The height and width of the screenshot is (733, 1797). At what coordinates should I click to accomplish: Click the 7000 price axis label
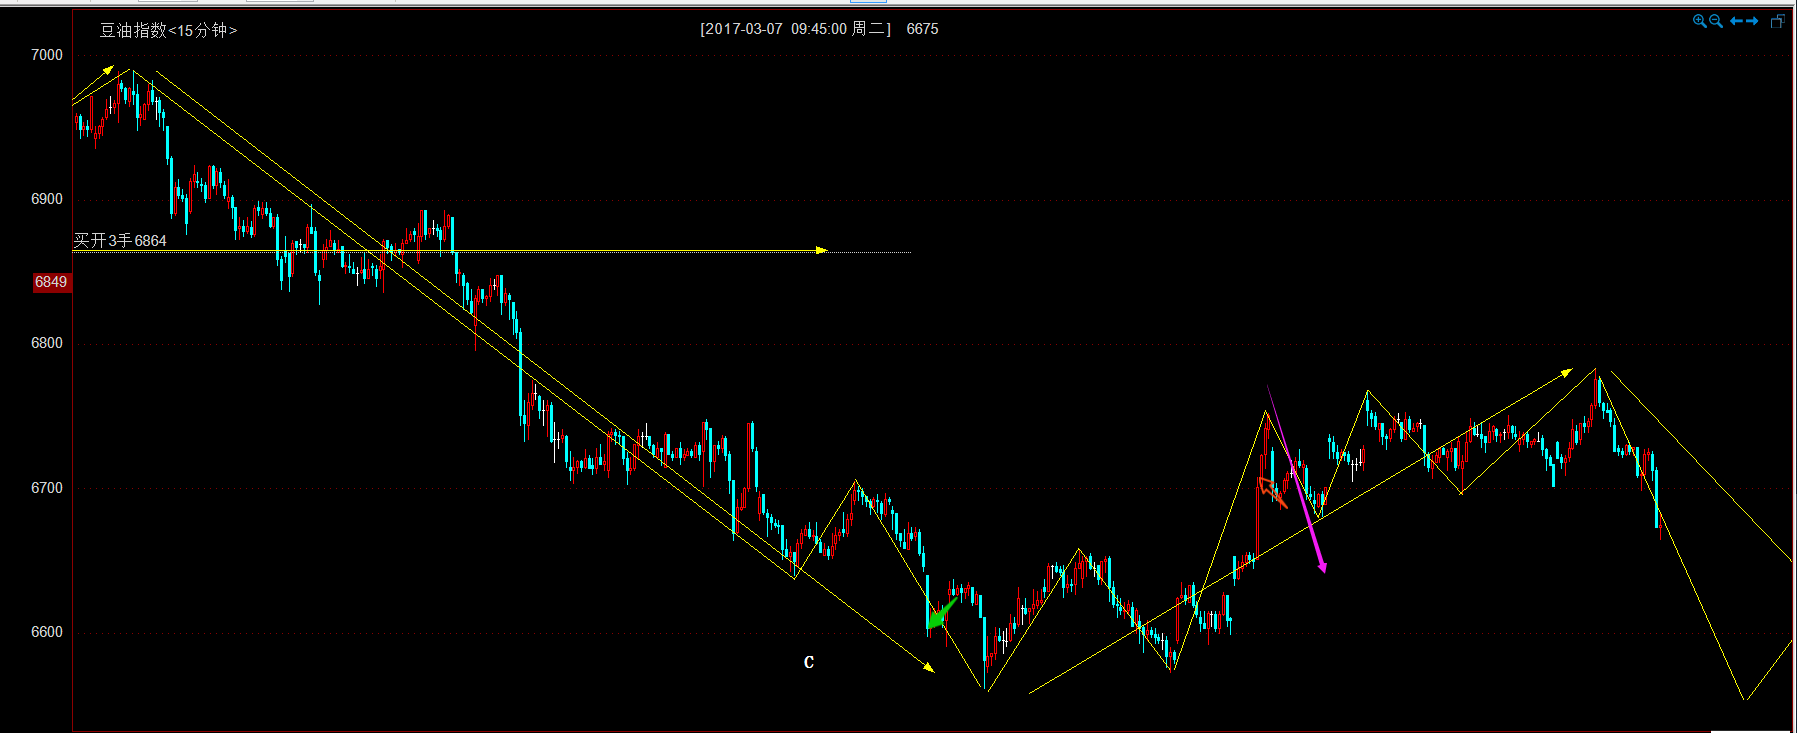pyautogui.click(x=47, y=55)
